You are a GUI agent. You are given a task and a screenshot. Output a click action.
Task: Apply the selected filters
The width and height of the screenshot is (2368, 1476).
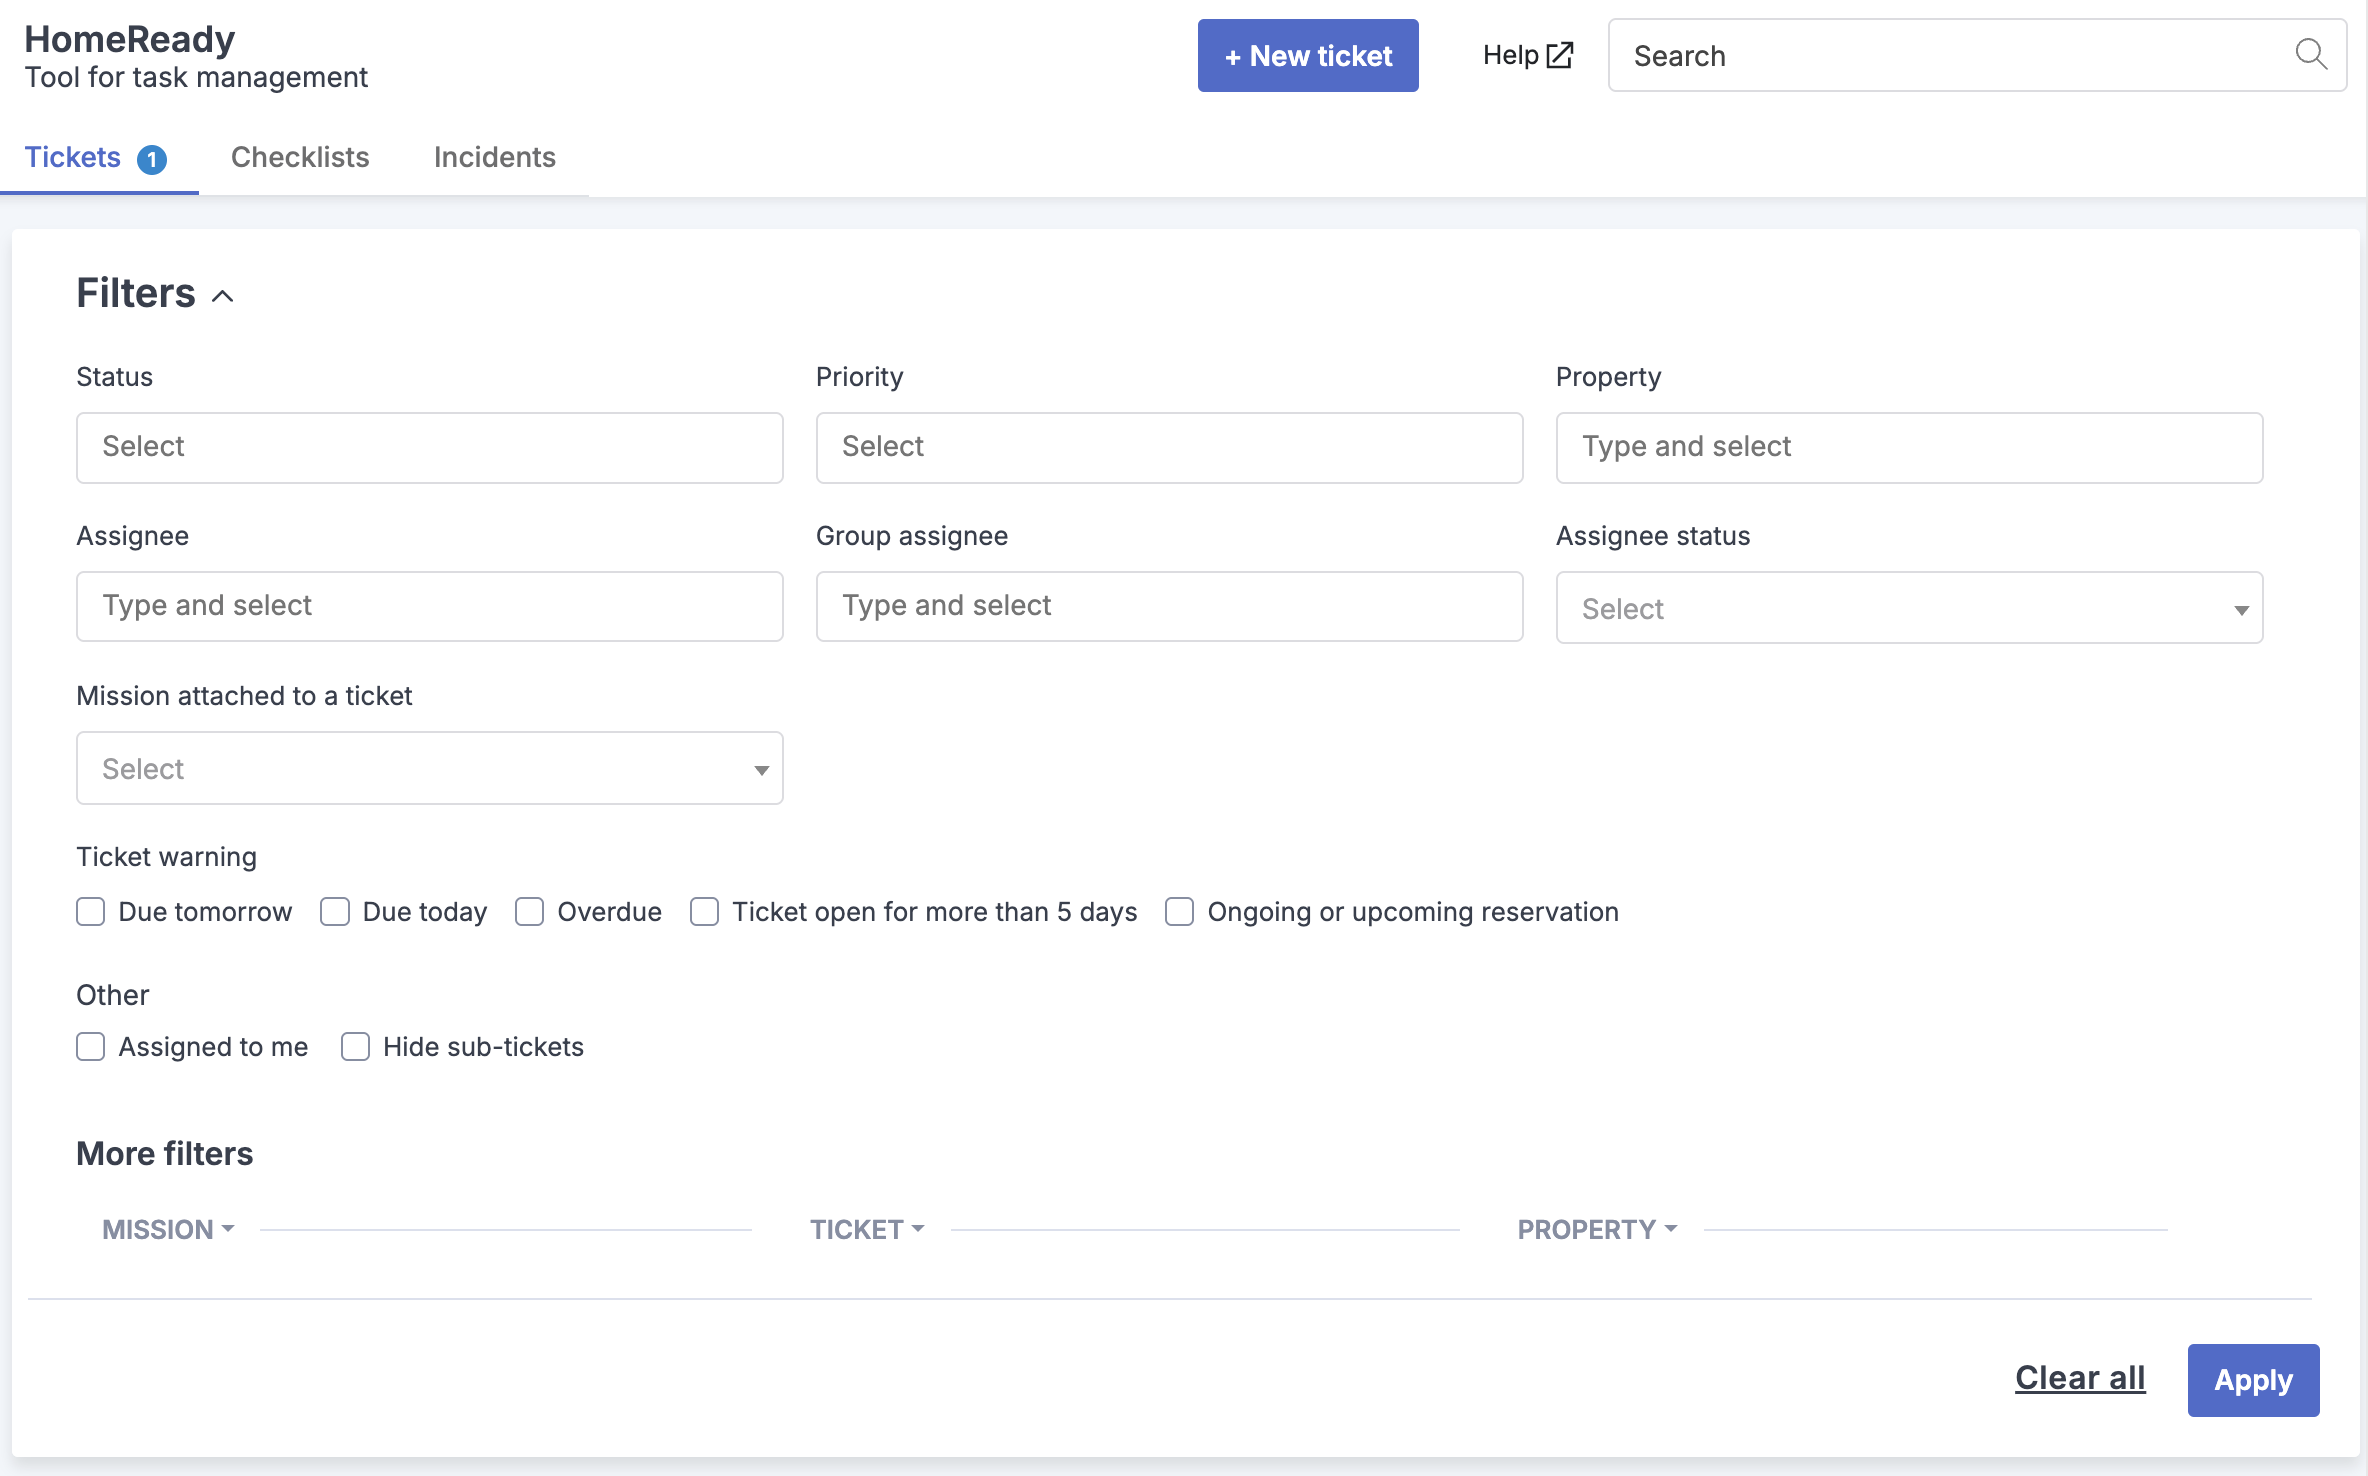point(2254,1380)
